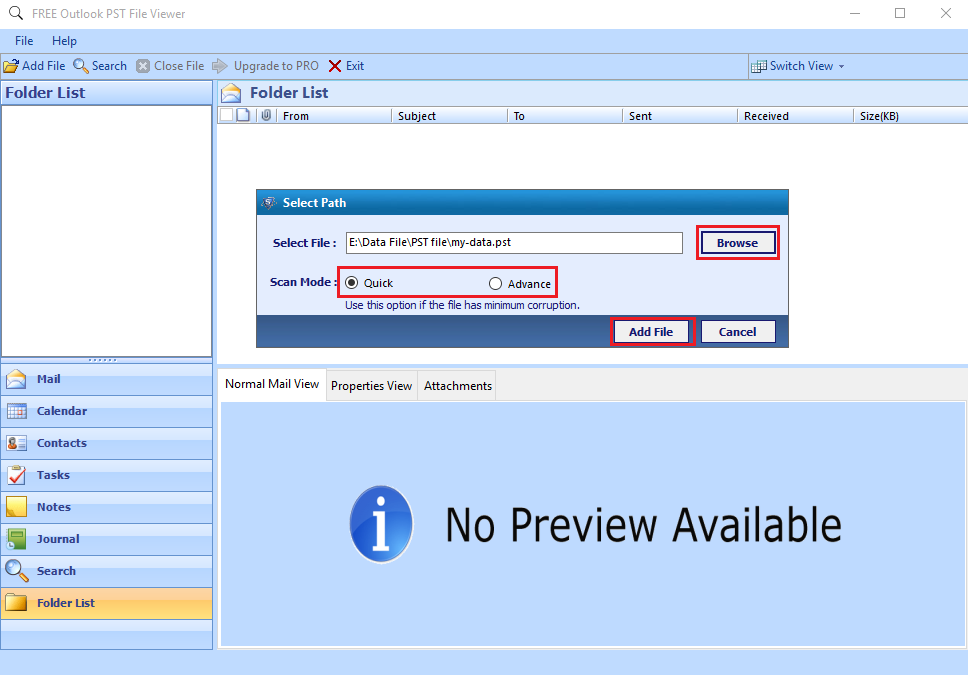Open the Attachments tab

click(x=456, y=385)
